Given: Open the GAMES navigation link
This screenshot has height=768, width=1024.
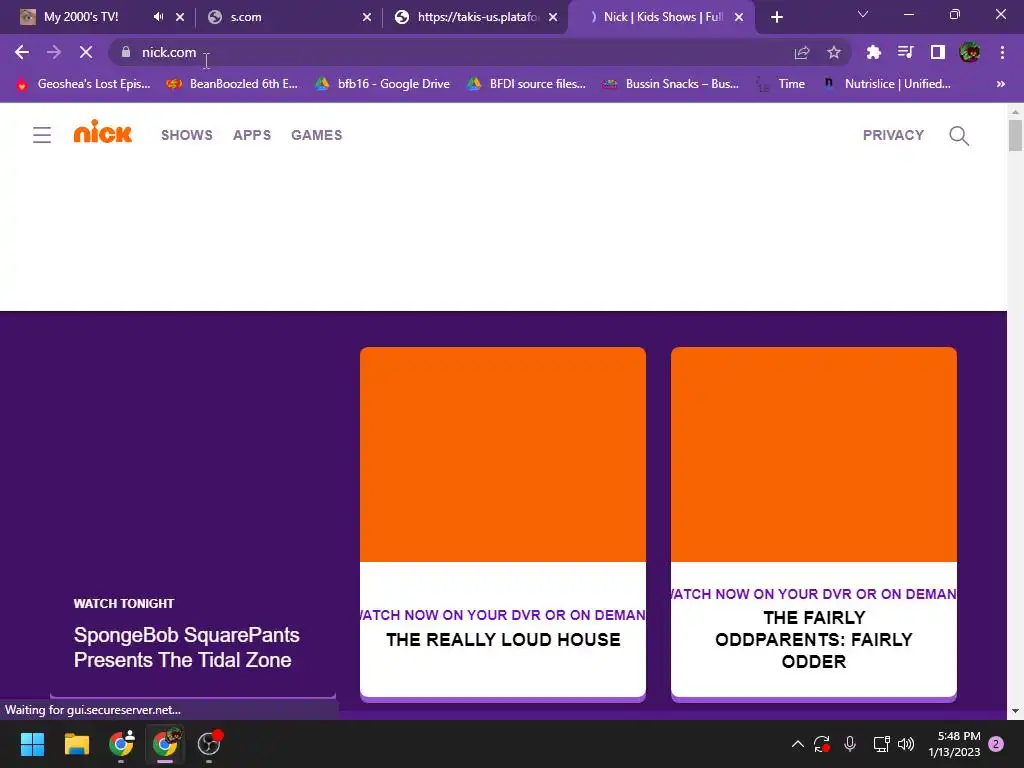Looking at the screenshot, I should pyautogui.click(x=317, y=135).
